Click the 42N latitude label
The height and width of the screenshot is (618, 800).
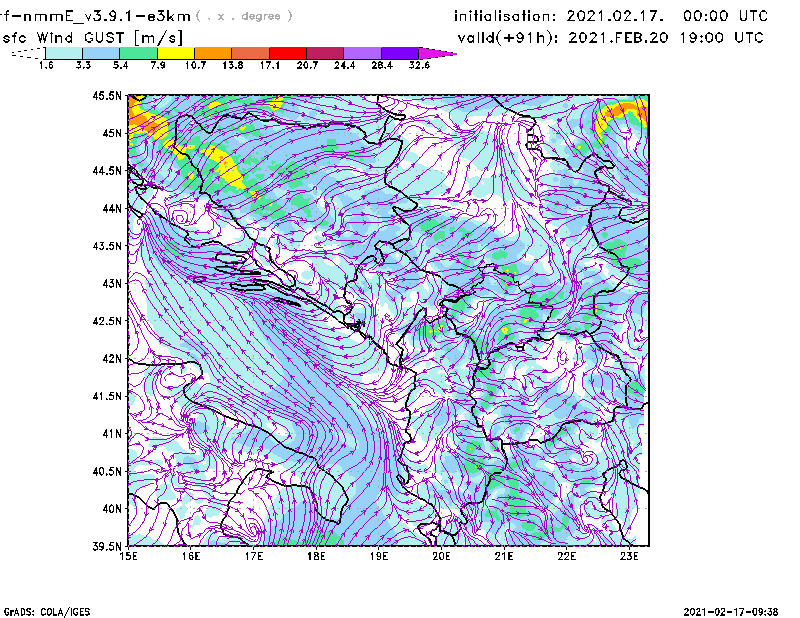[x=112, y=359]
